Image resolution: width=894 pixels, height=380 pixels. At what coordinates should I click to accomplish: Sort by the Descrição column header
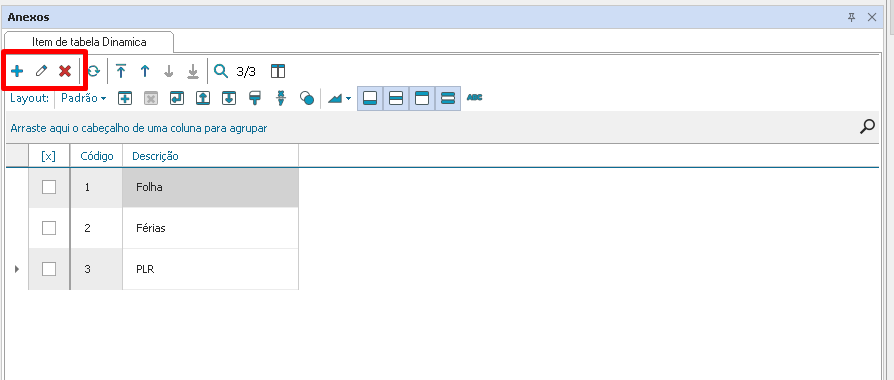click(x=210, y=156)
